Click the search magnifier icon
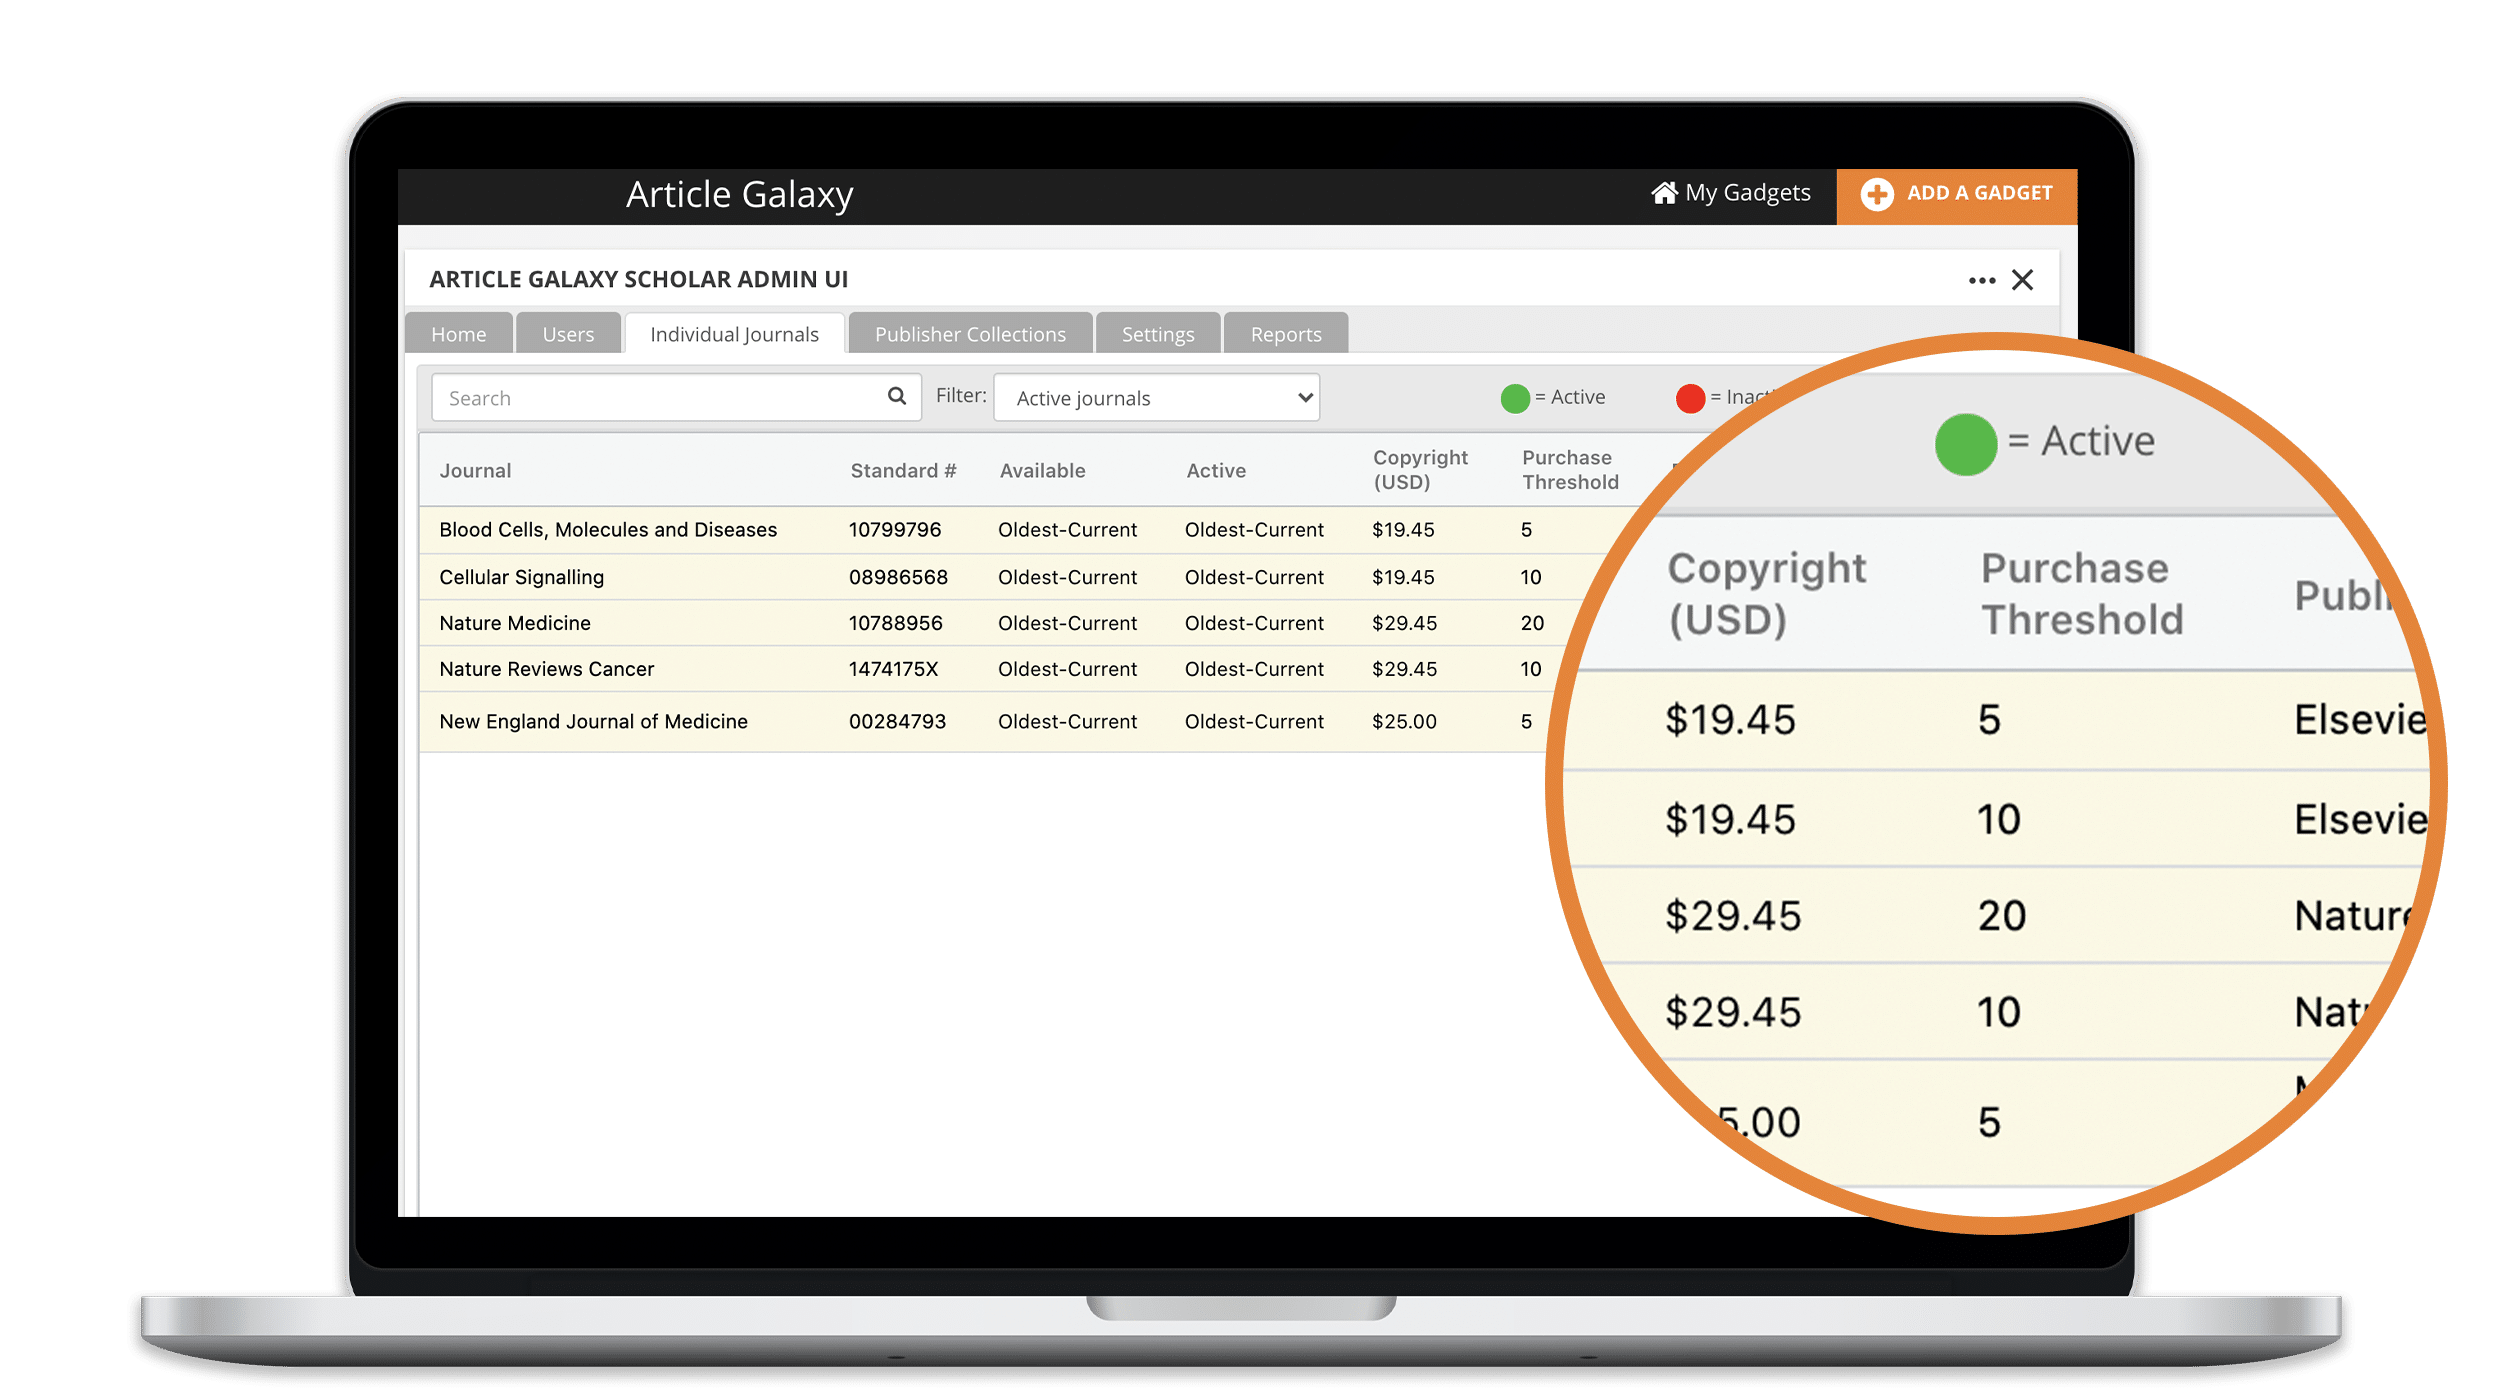This screenshot has width=2500, height=1391. [x=897, y=396]
